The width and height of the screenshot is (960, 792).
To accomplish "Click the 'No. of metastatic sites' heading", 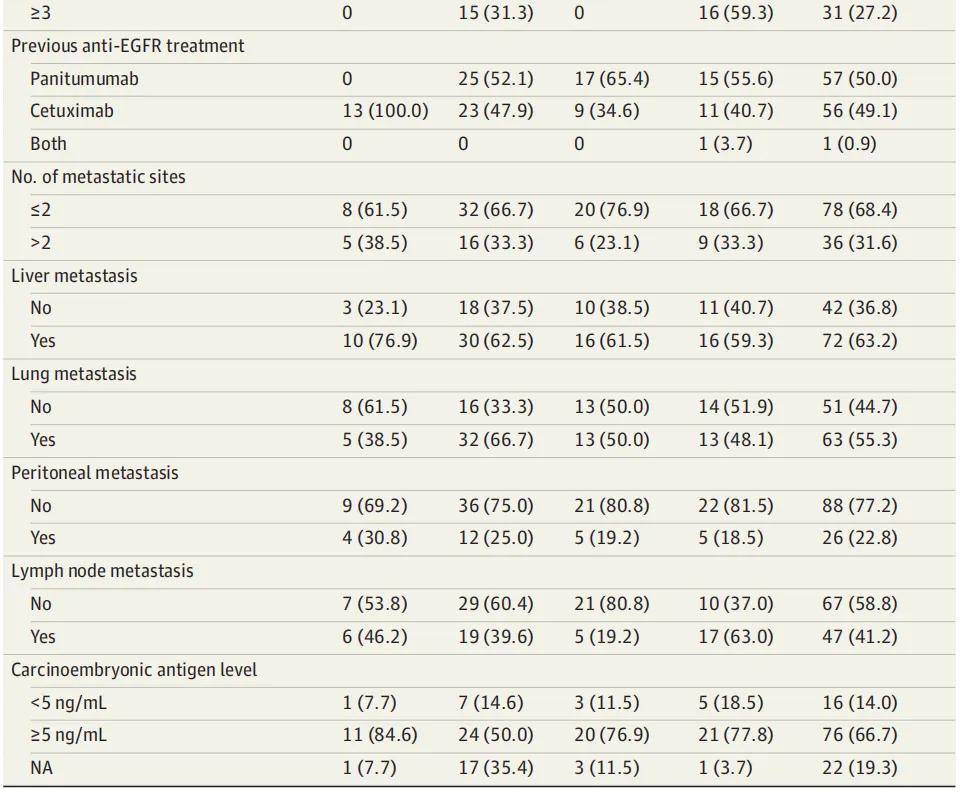I will (x=98, y=177).
